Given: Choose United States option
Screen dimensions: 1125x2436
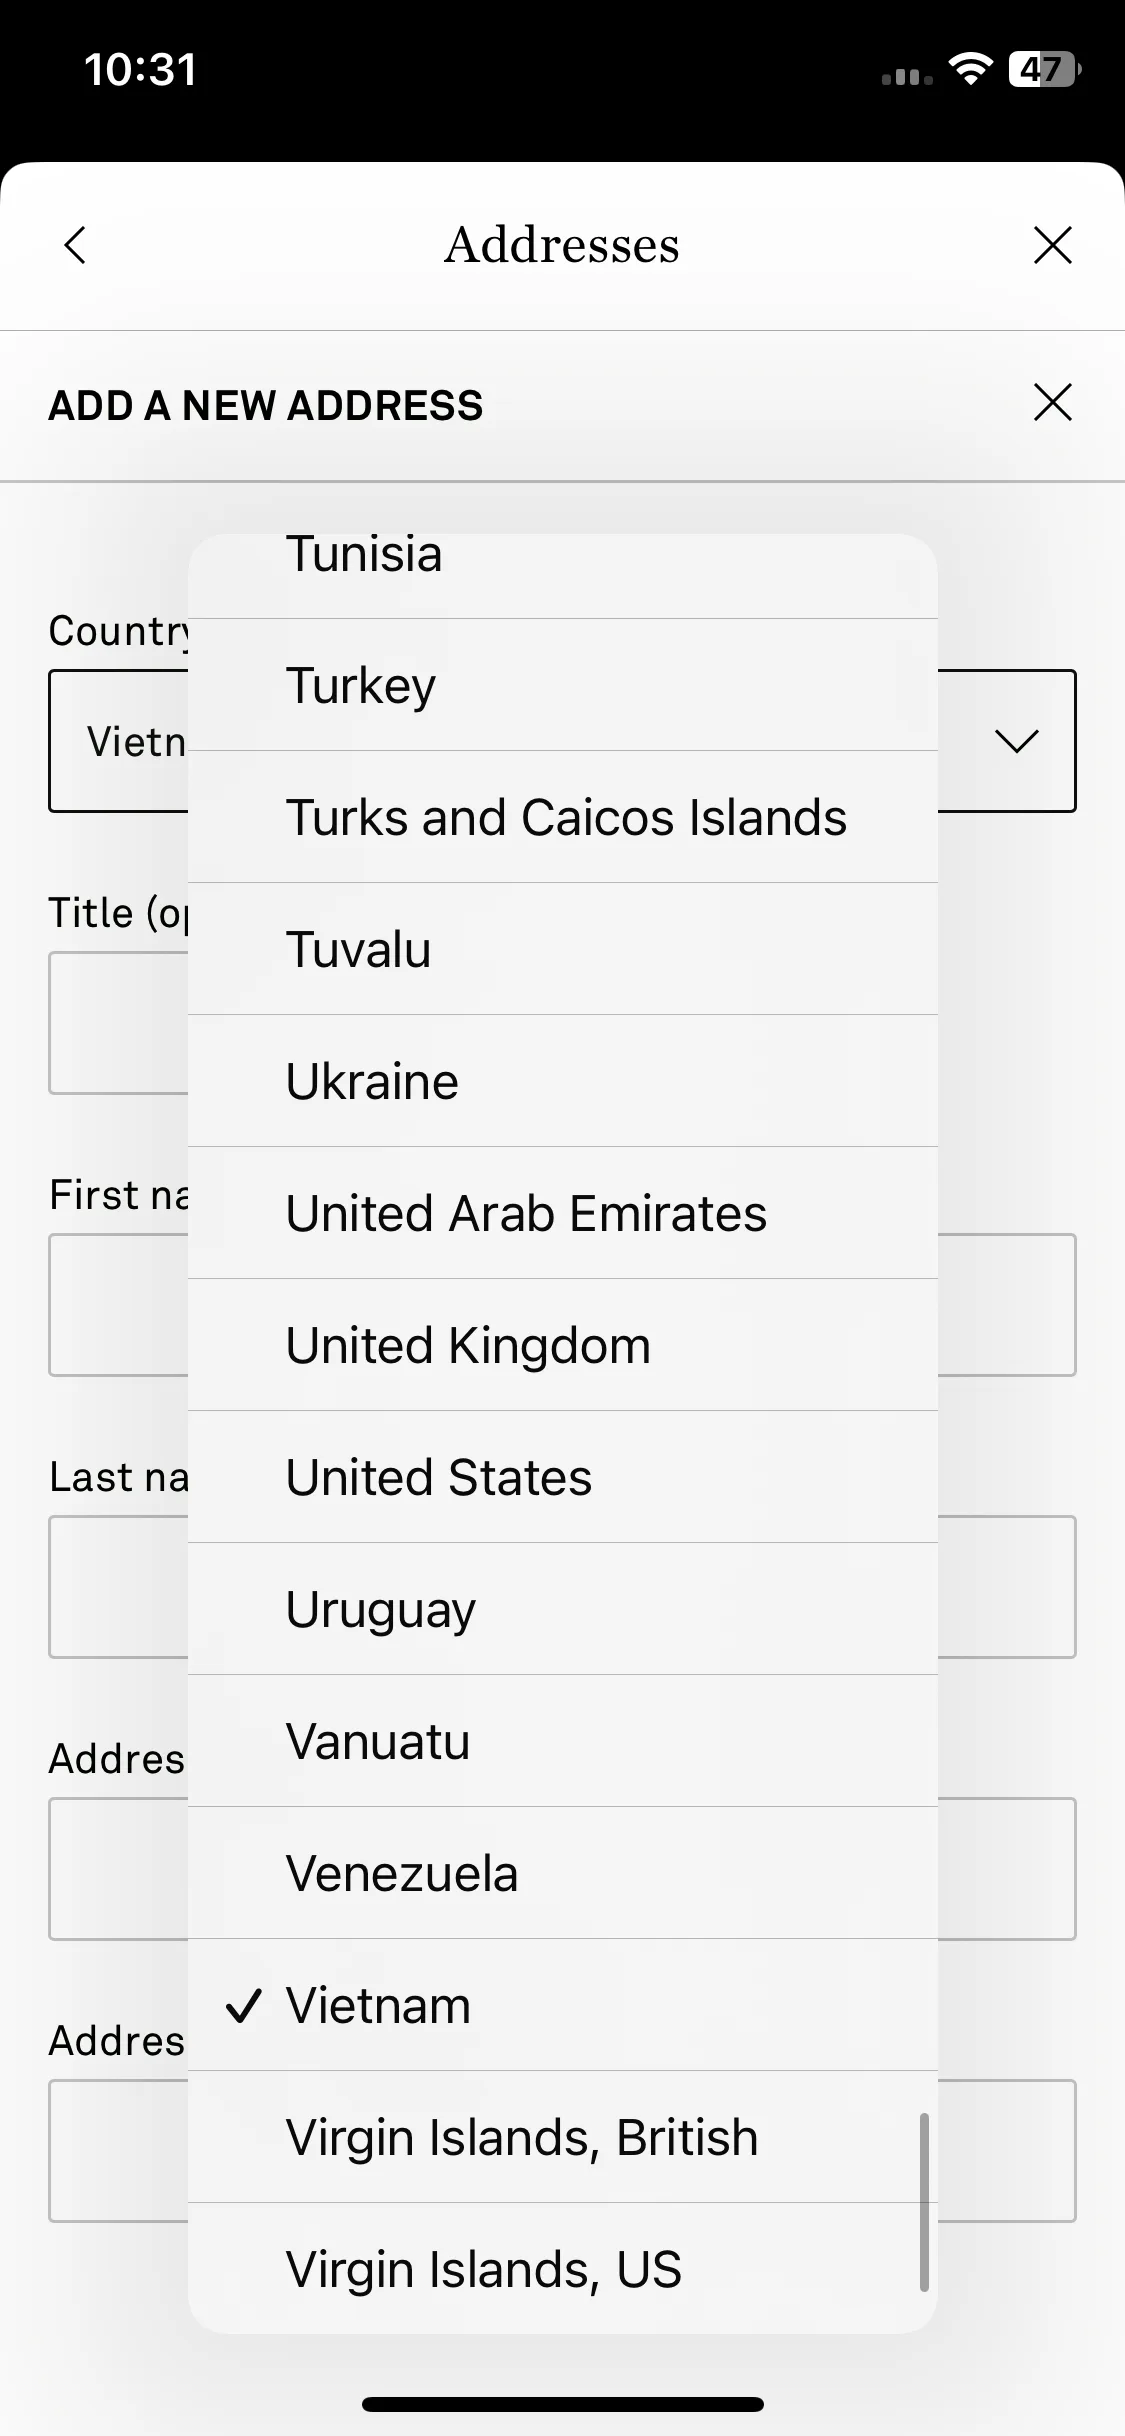Looking at the screenshot, I should [563, 1477].
